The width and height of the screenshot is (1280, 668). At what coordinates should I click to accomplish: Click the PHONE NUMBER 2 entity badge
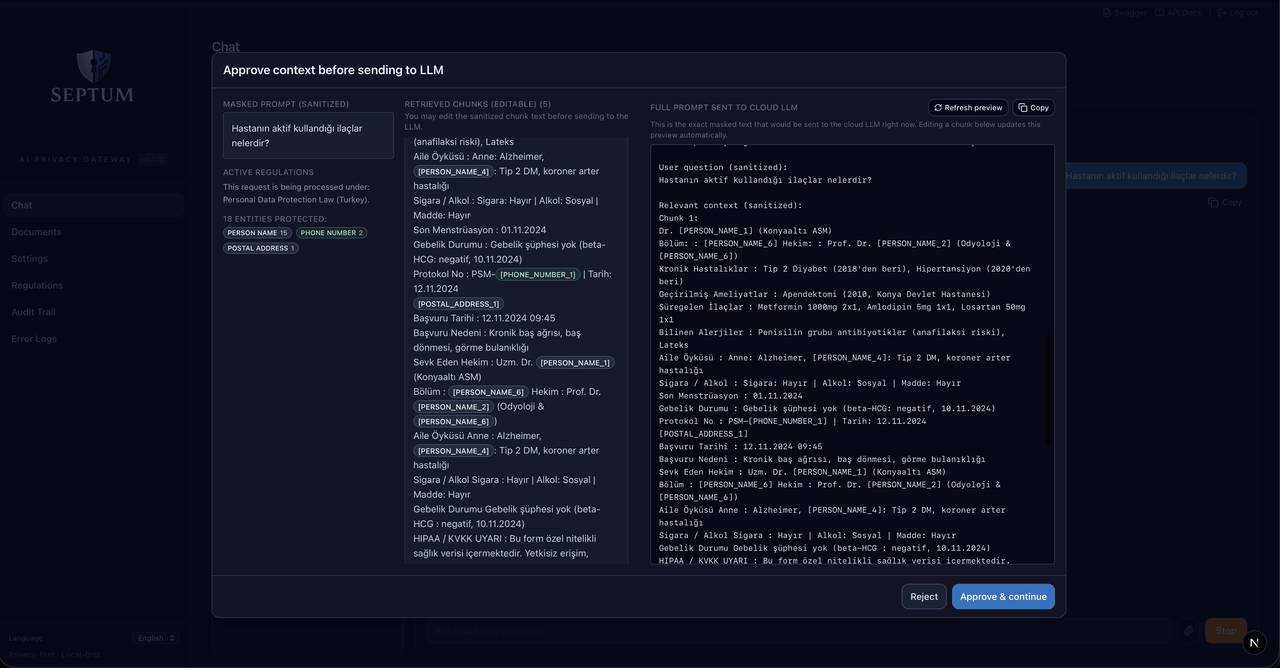pos(332,233)
